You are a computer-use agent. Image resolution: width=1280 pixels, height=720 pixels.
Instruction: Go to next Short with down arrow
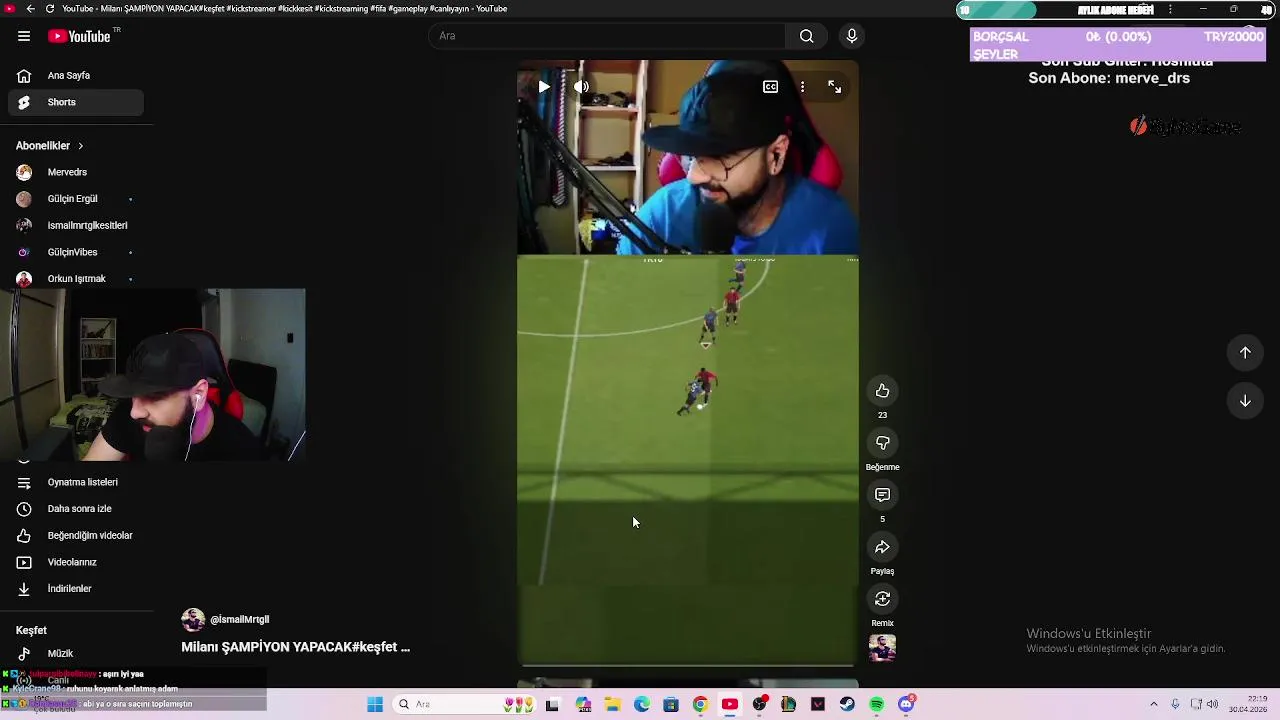click(1245, 401)
